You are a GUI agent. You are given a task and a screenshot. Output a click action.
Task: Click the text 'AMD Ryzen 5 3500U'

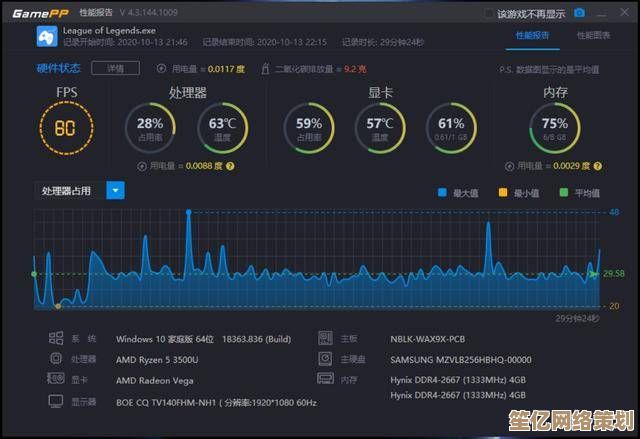point(157,360)
